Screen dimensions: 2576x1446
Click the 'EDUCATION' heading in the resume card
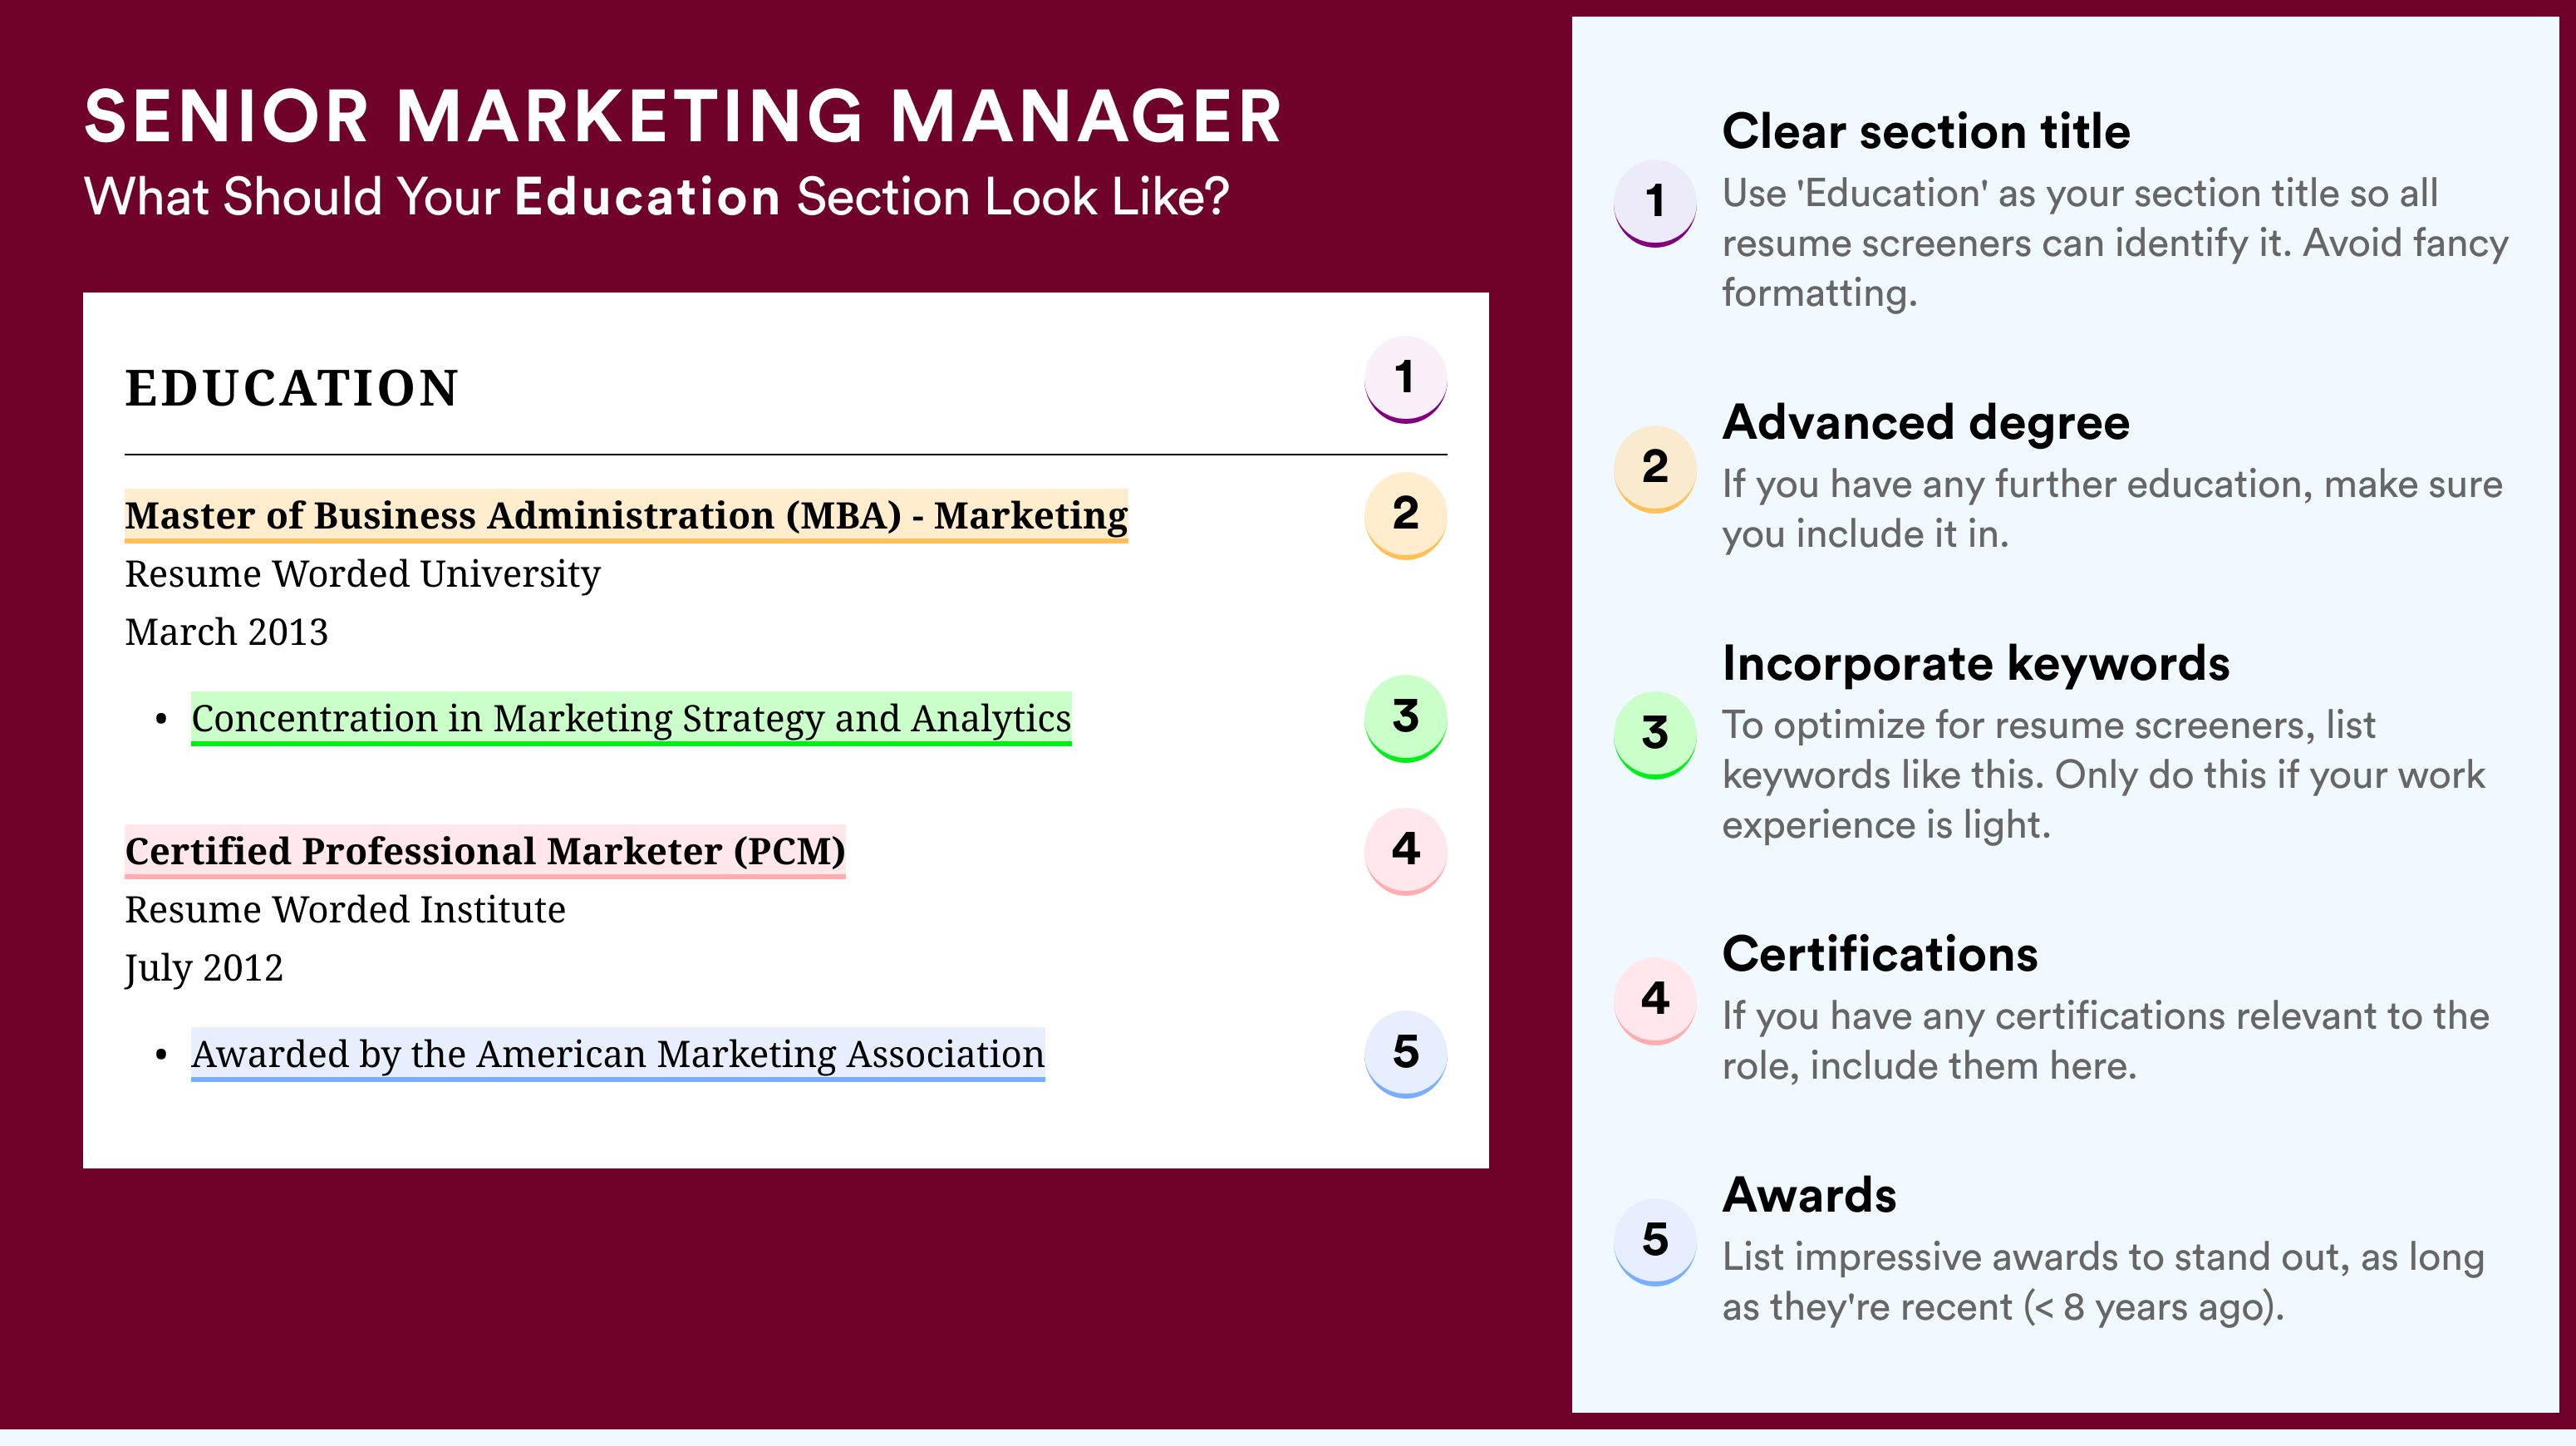292,388
